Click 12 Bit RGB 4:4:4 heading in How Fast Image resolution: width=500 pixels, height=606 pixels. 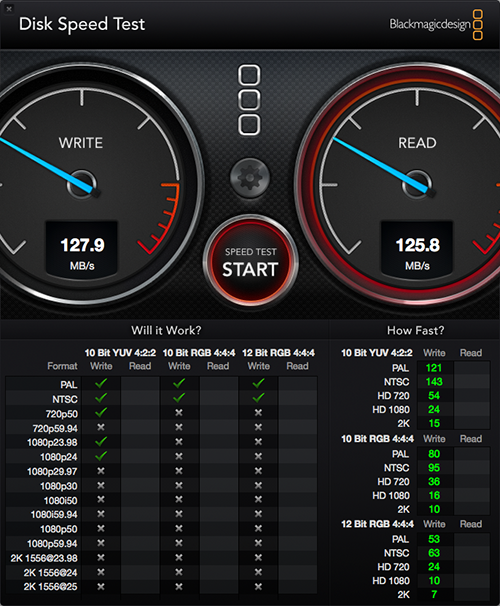[377, 524]
